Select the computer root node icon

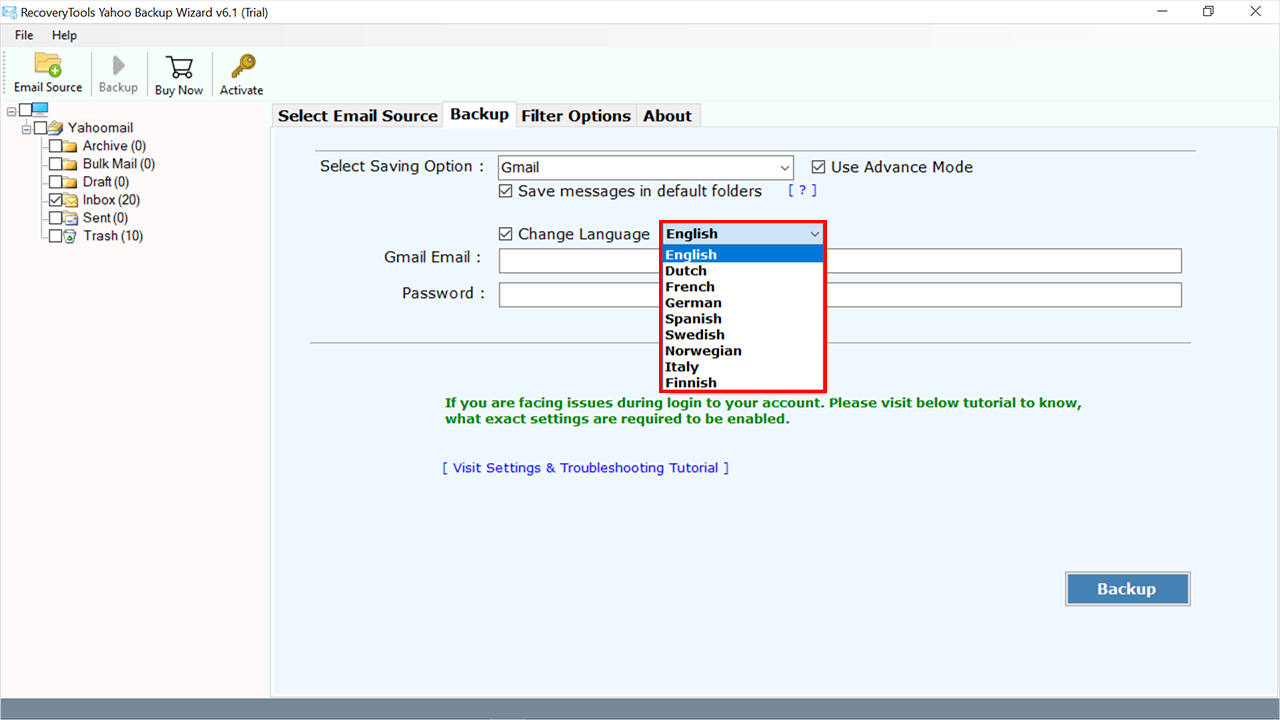pyautogui.click(x=40, y=110)
